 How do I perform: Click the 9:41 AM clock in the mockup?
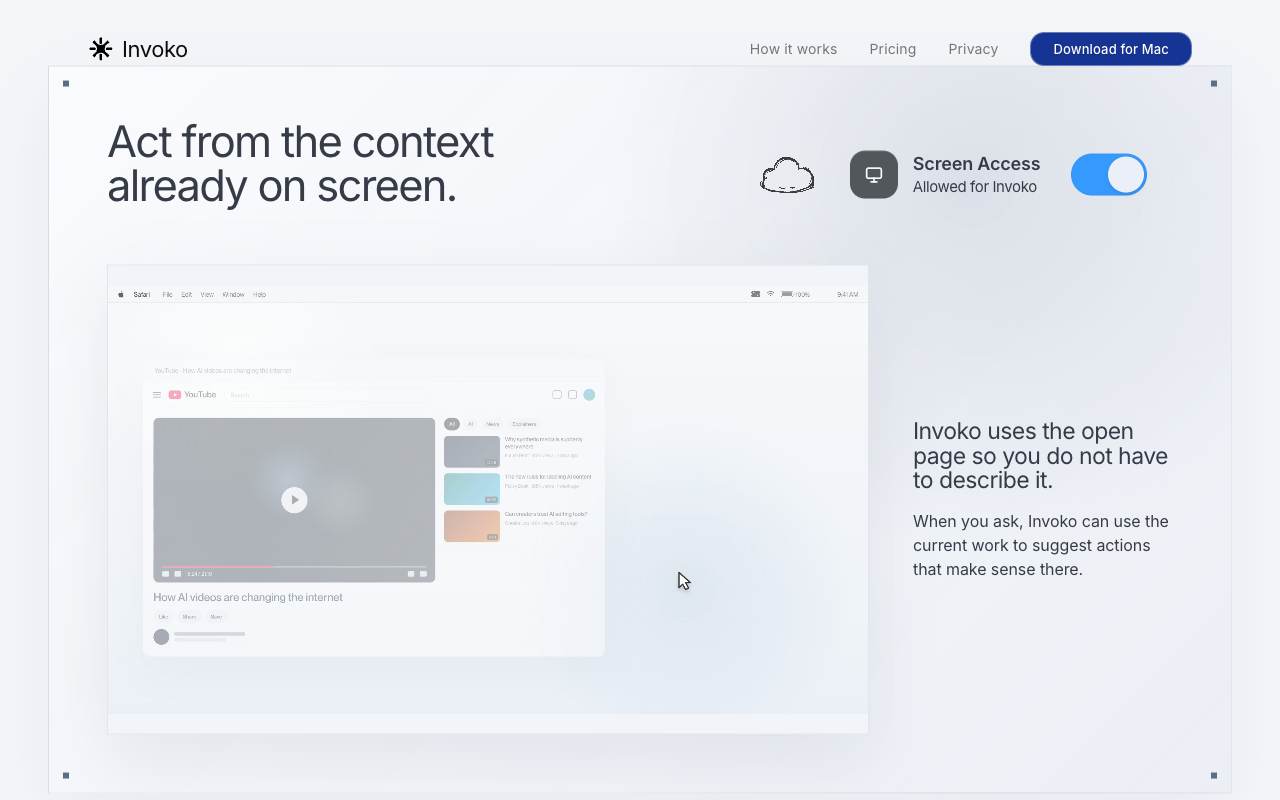(x=847, y=294)
